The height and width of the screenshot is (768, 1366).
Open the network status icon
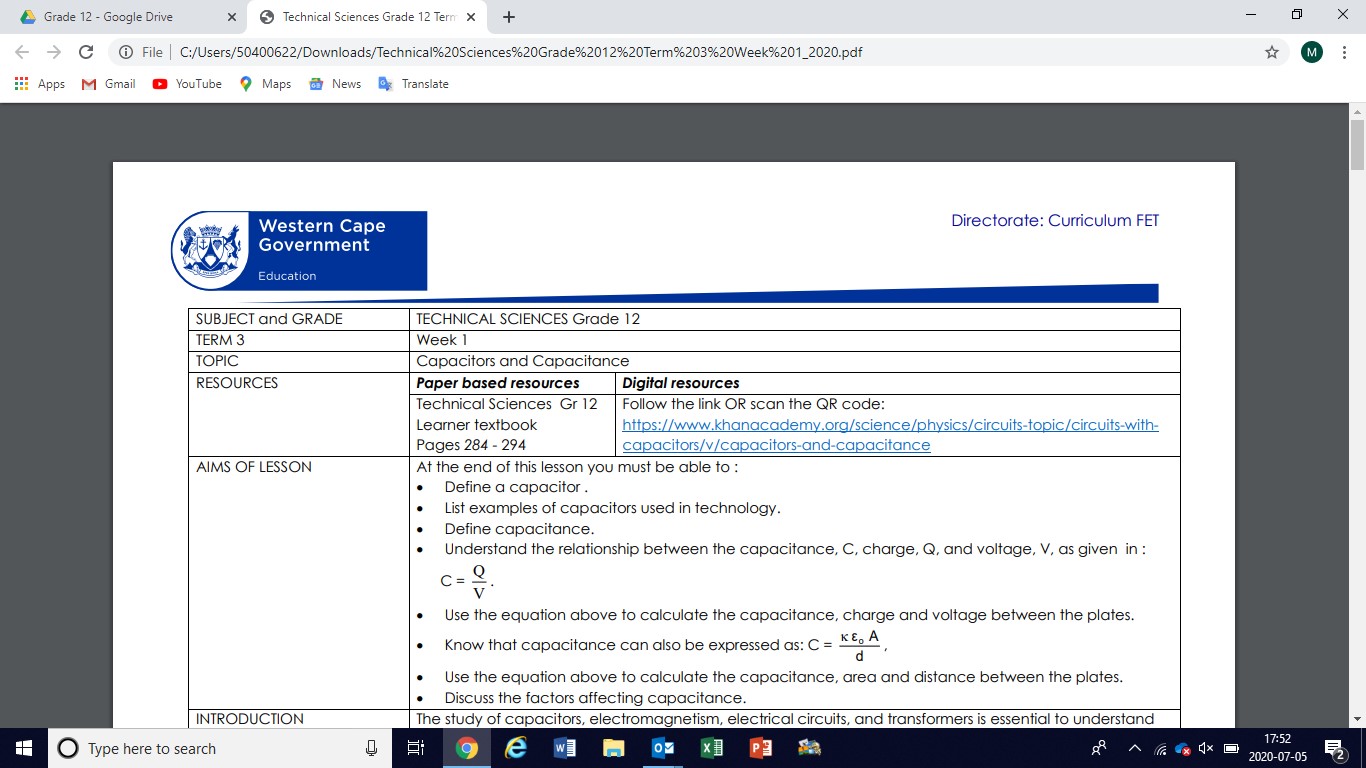click(1160, 748)
